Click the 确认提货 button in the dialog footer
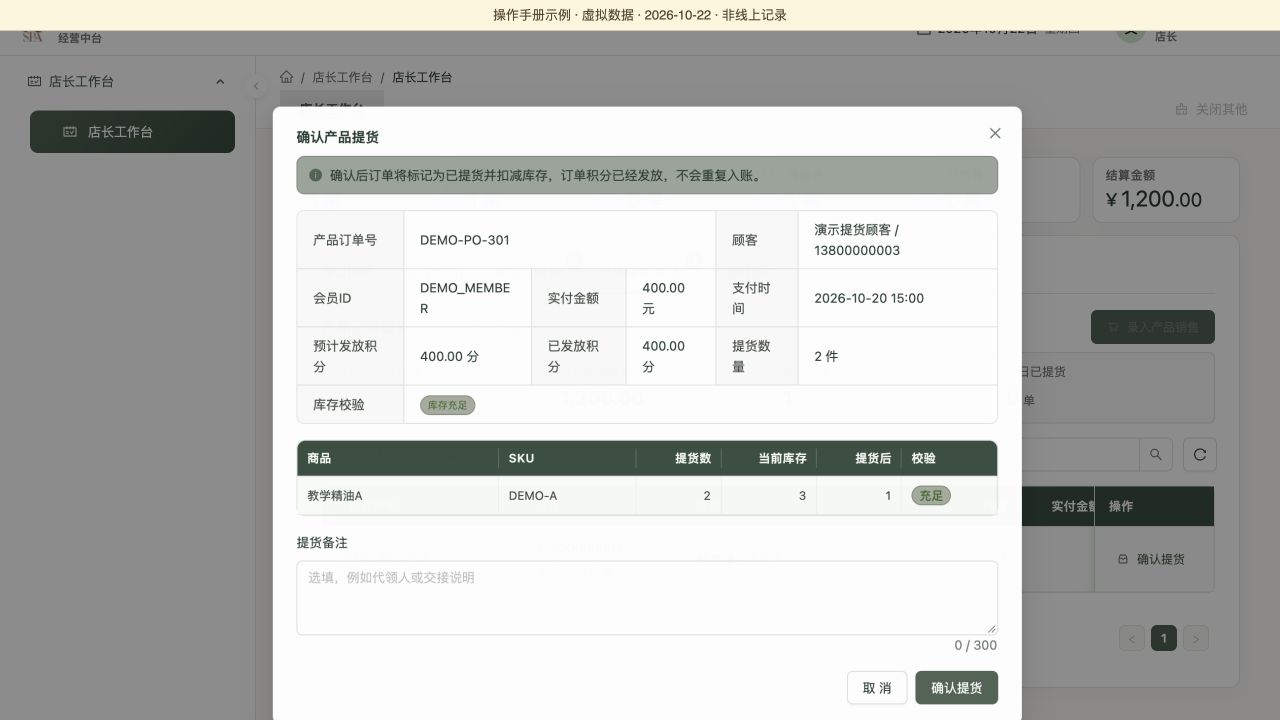The image size is (1280, 720). [x=956, y=688]
